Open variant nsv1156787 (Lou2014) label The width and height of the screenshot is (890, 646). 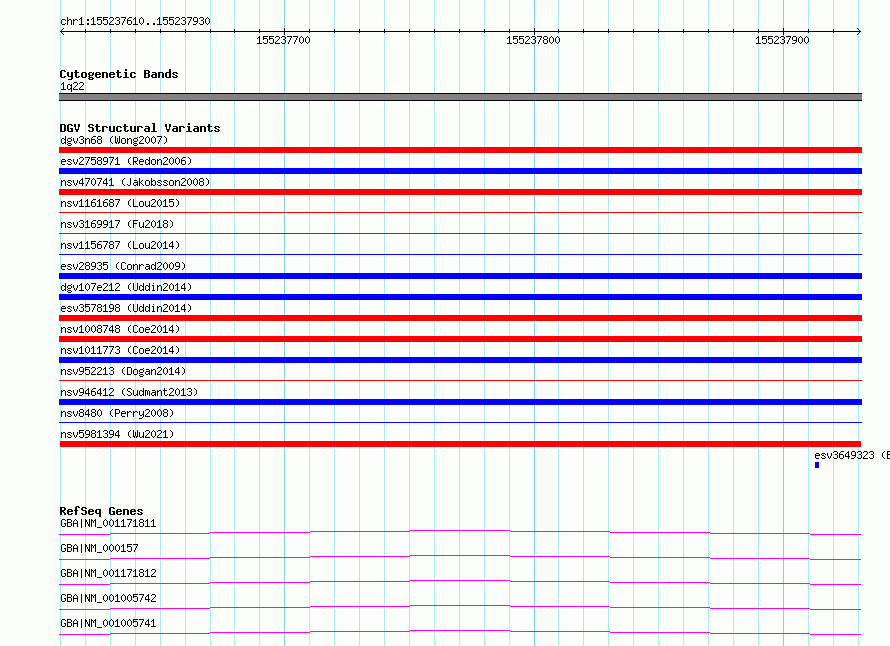120,245
